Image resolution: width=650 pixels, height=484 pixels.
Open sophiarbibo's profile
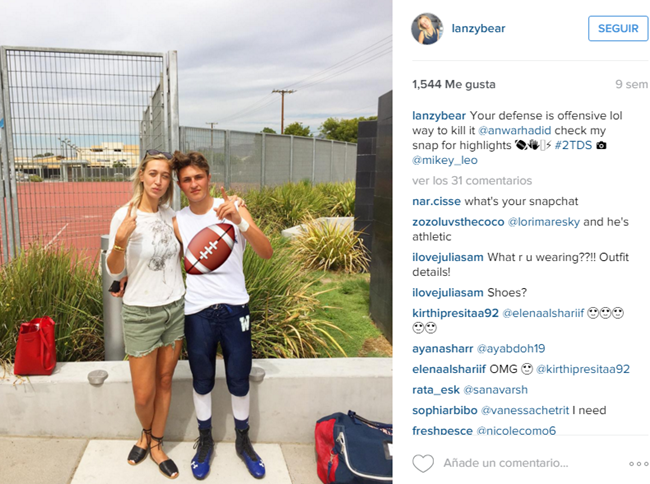pyautogui.click(x=445, y=410)
